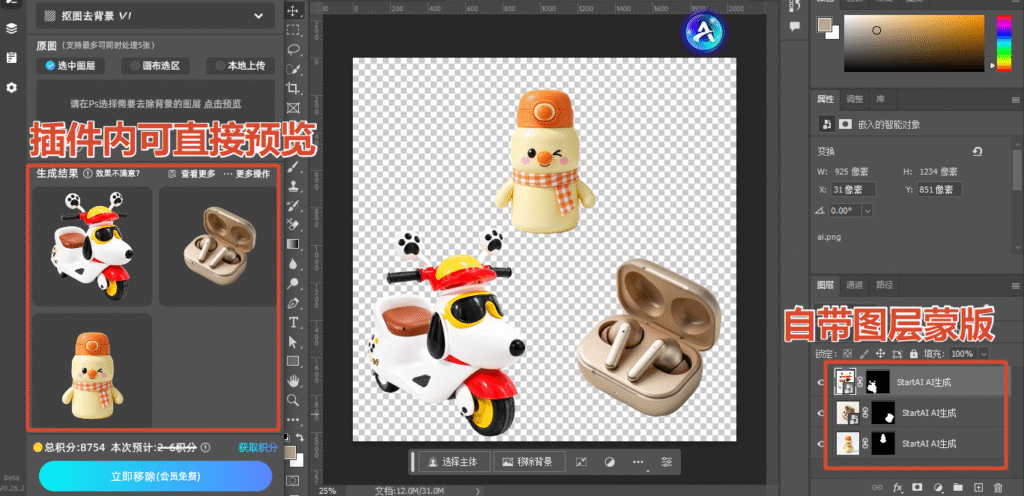
Task: Open the fill 100% dropdown arrow
Action: 984,353
